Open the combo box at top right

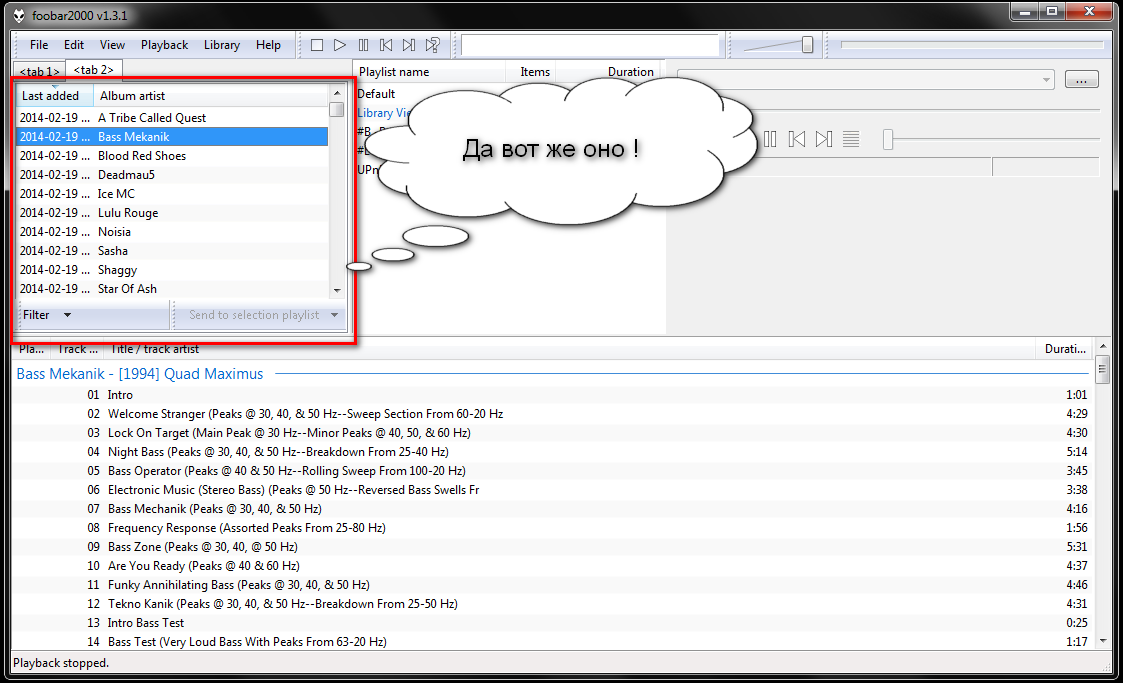(x=865, y=79)
